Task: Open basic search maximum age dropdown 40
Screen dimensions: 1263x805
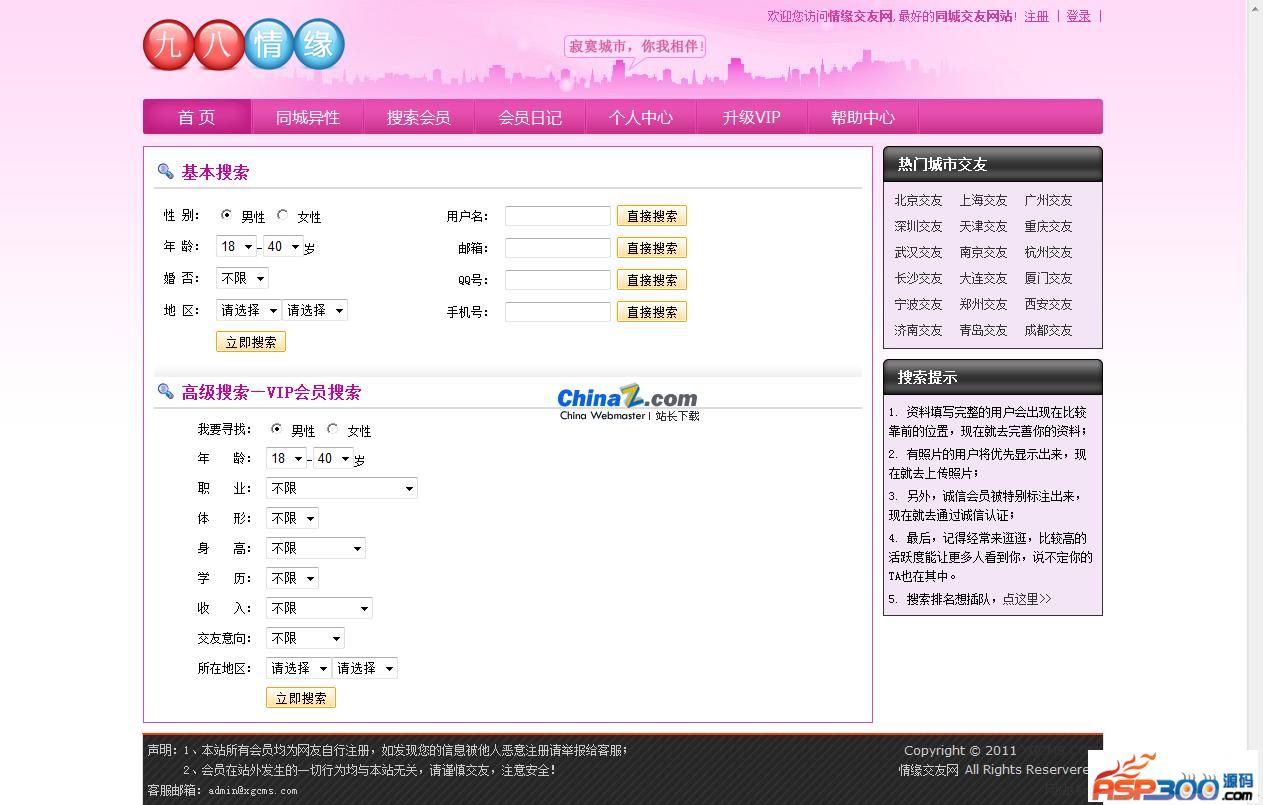Action: click(x=282, y=246)
